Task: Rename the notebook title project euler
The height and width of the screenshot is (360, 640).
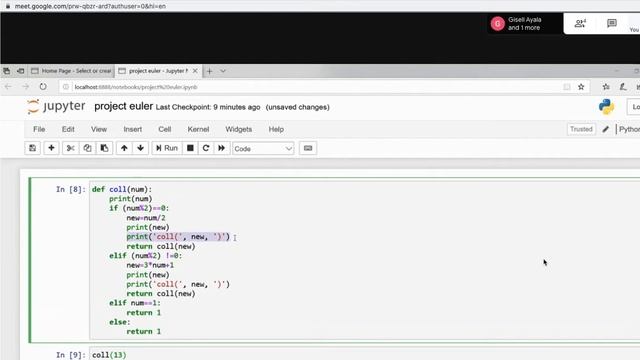Action: tap(123, 107)
